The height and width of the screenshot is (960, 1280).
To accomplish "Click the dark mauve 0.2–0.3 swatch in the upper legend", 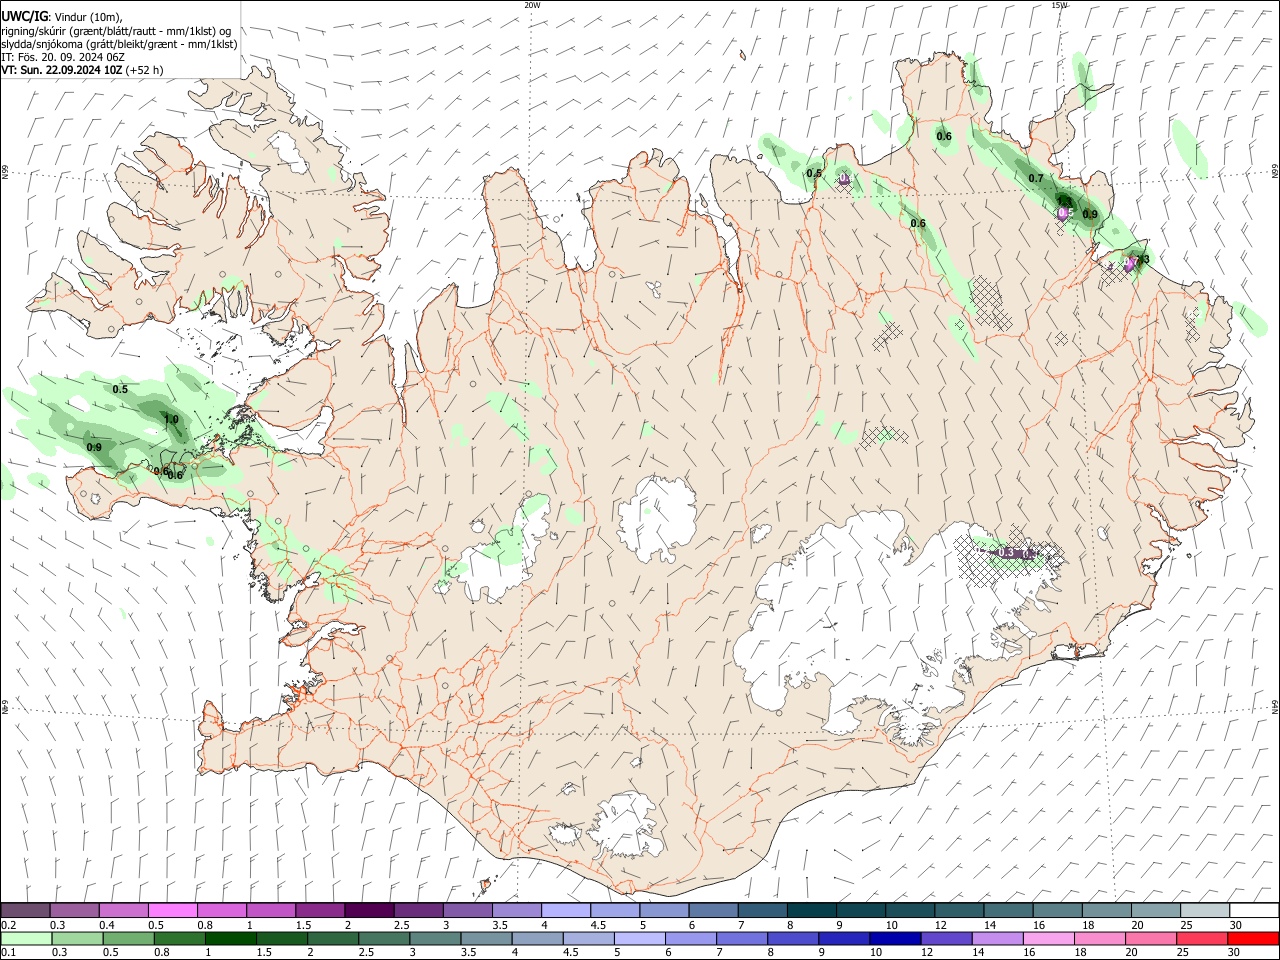I will pos(25,911).
